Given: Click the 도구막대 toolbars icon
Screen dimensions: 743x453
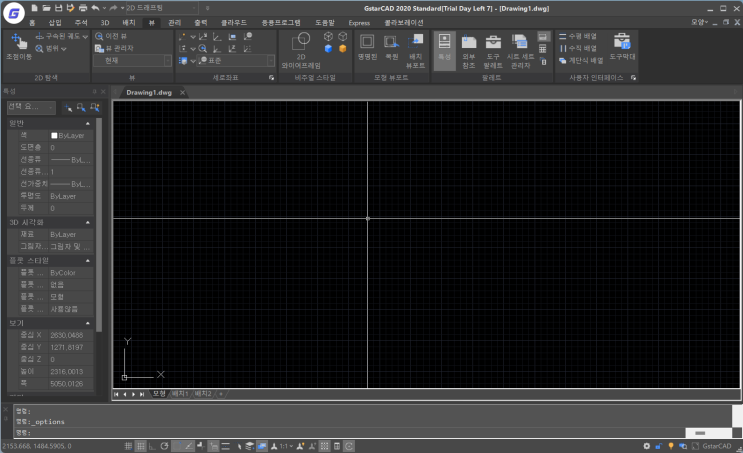Looking at the screenshot, I should pyautogui.click(x=622, y=46).
